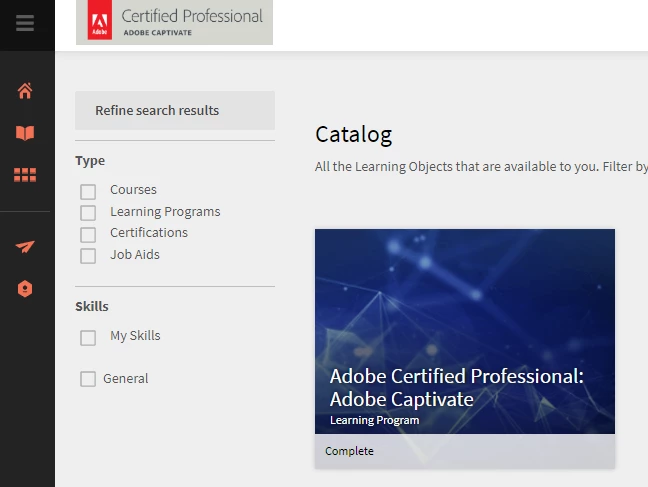The height and width of the screenshot is (487, 648).
Task: Click the Complete status on the card
Action: 349,451
